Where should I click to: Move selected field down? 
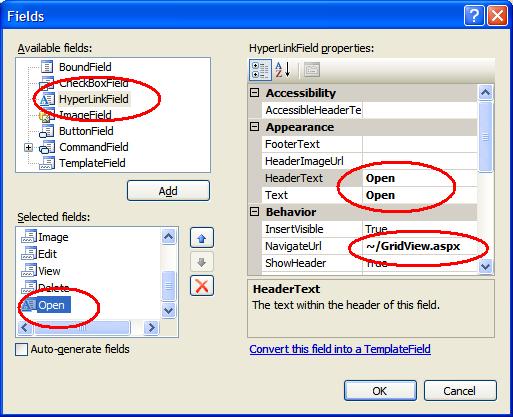click(202, 262)
